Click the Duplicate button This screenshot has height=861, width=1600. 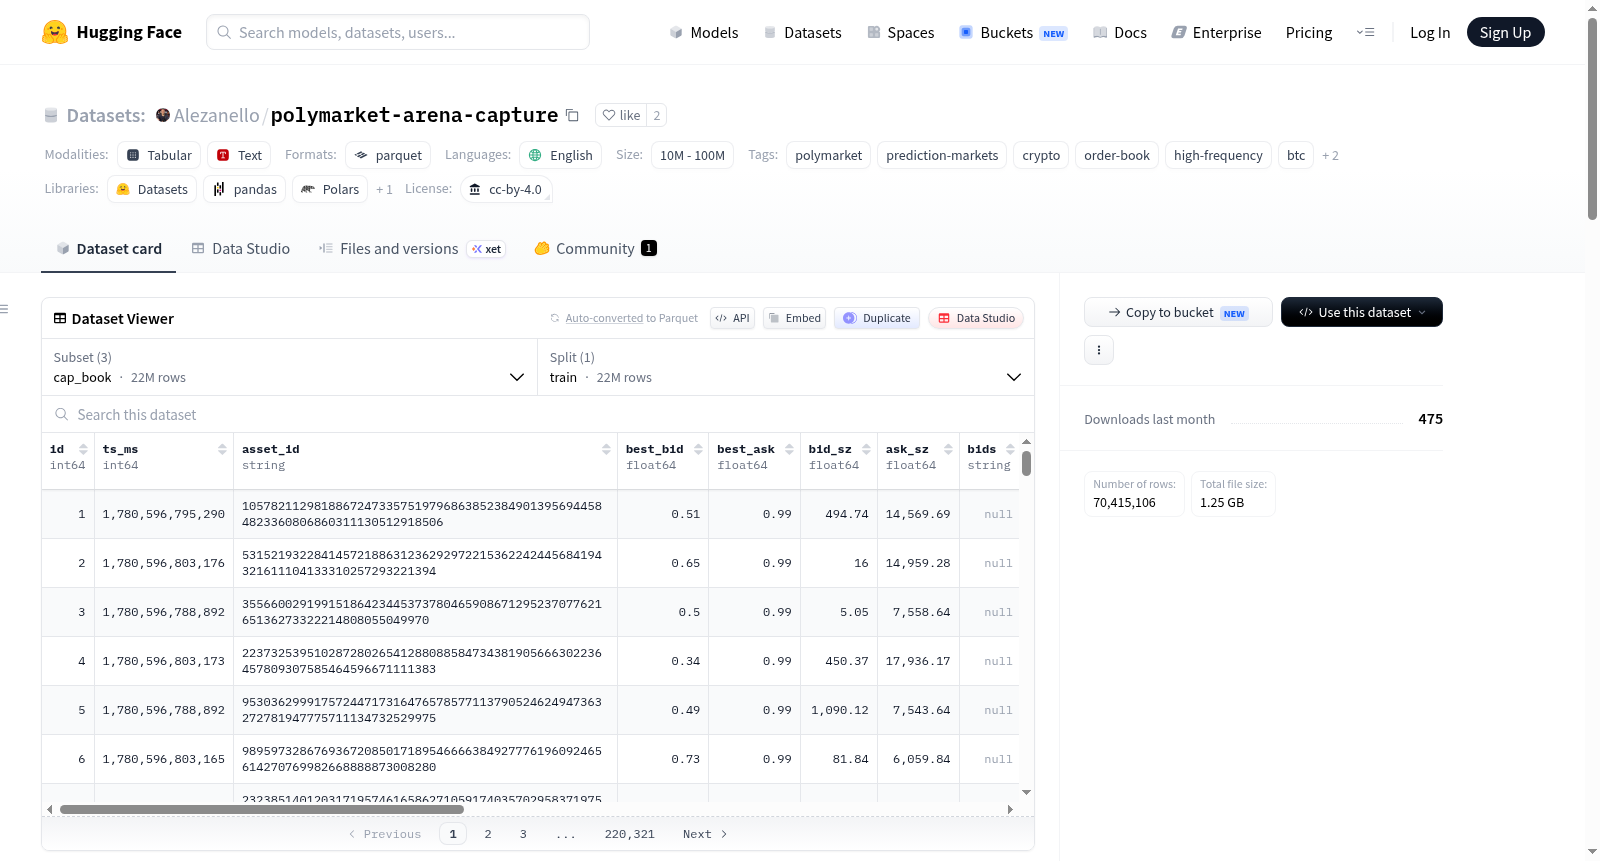877,318
